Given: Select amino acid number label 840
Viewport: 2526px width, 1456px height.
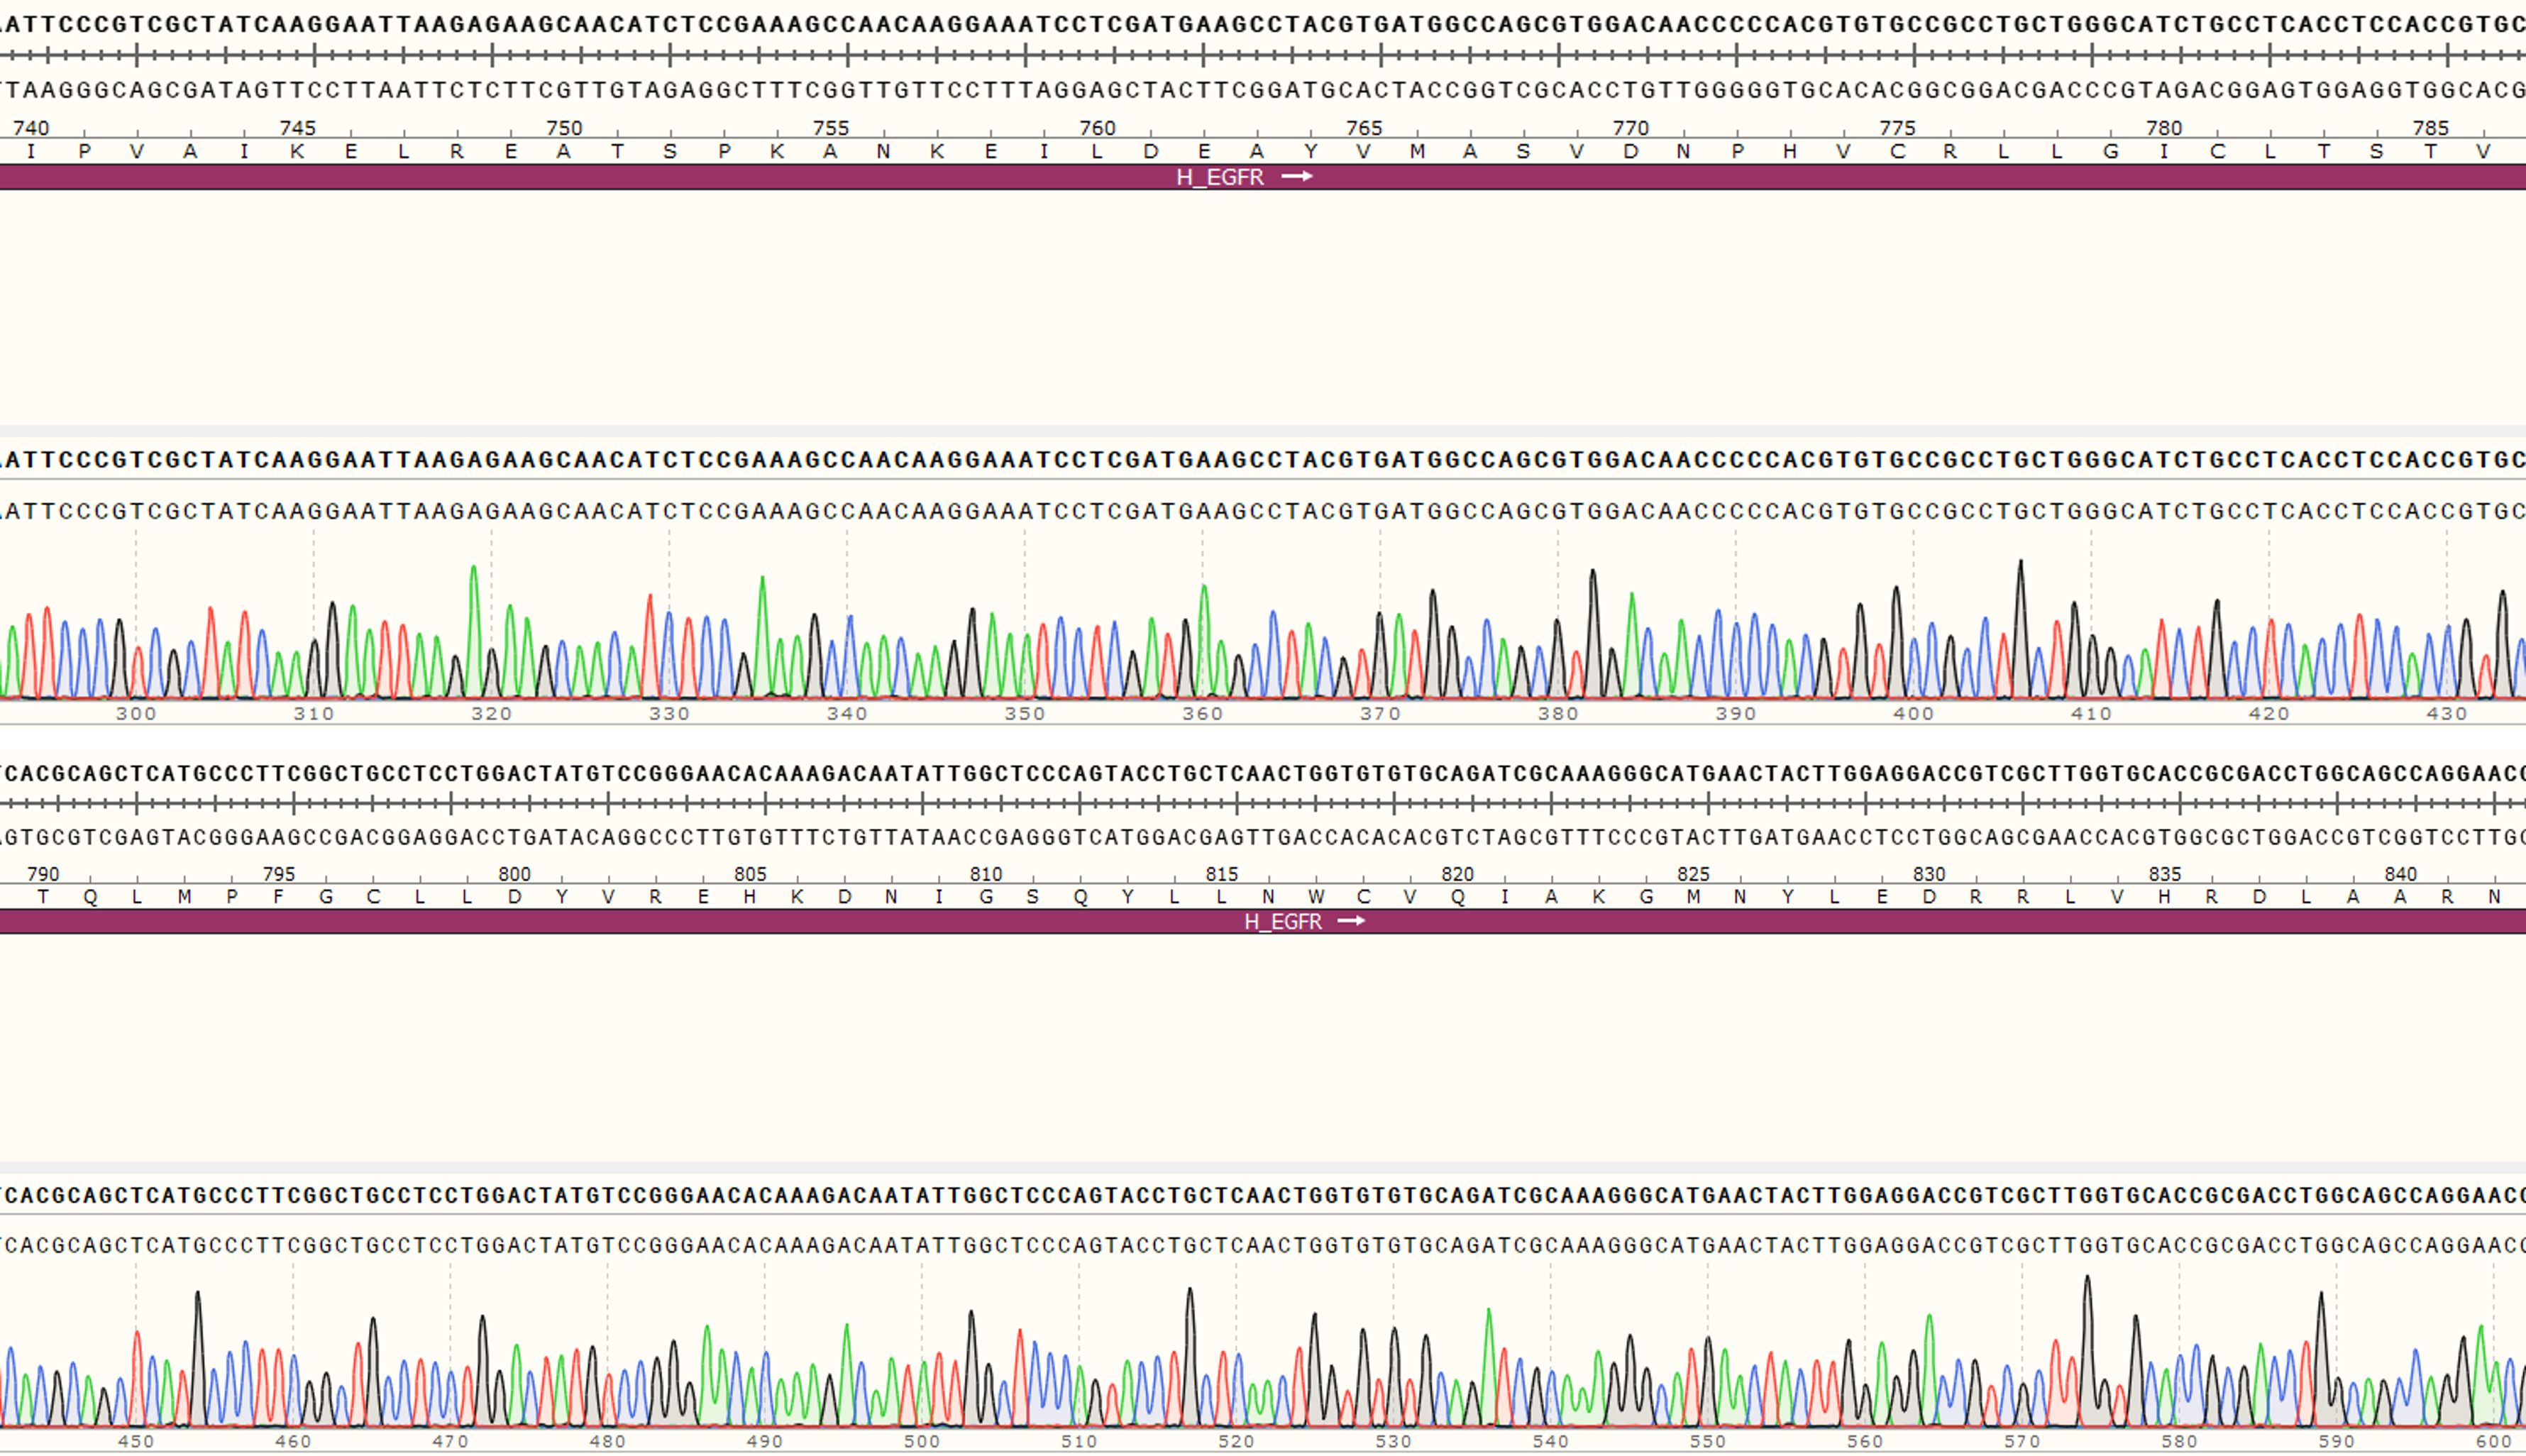Looking at the screenshot, I should coord(2400,874).
